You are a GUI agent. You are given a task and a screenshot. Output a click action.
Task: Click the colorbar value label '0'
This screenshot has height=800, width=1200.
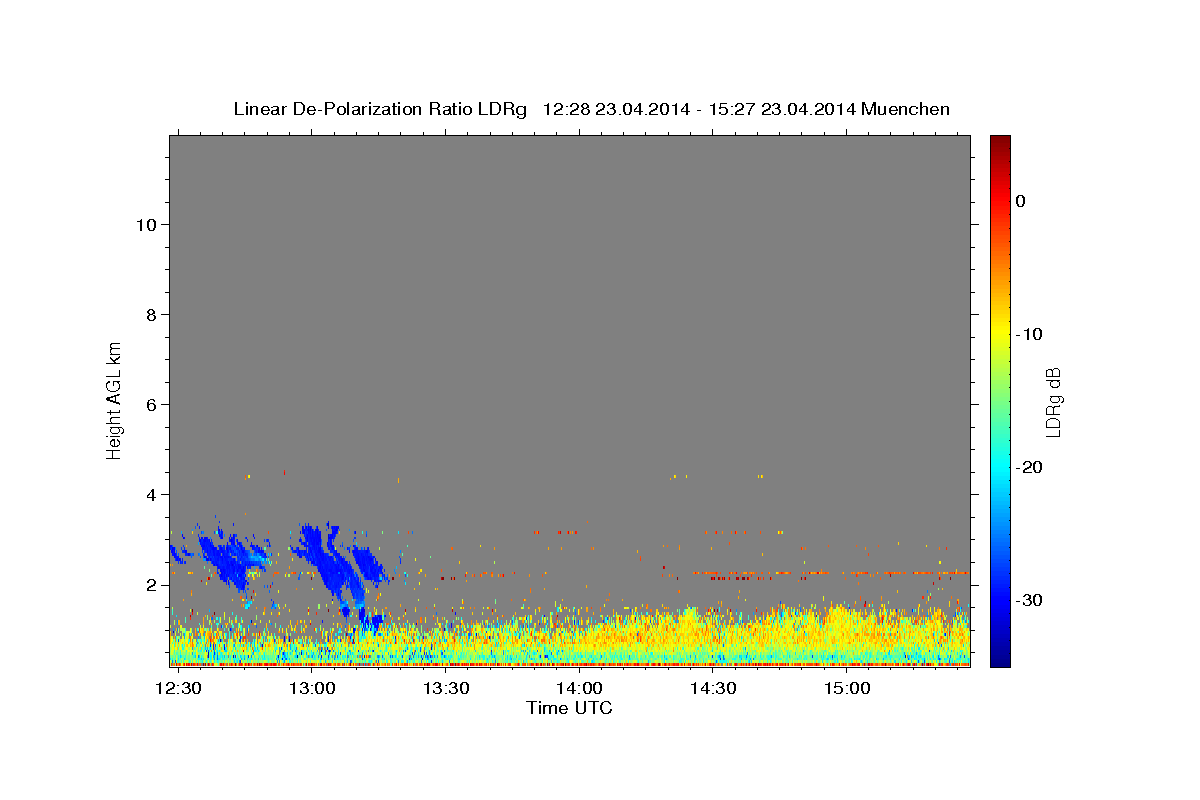point(1020,201)
